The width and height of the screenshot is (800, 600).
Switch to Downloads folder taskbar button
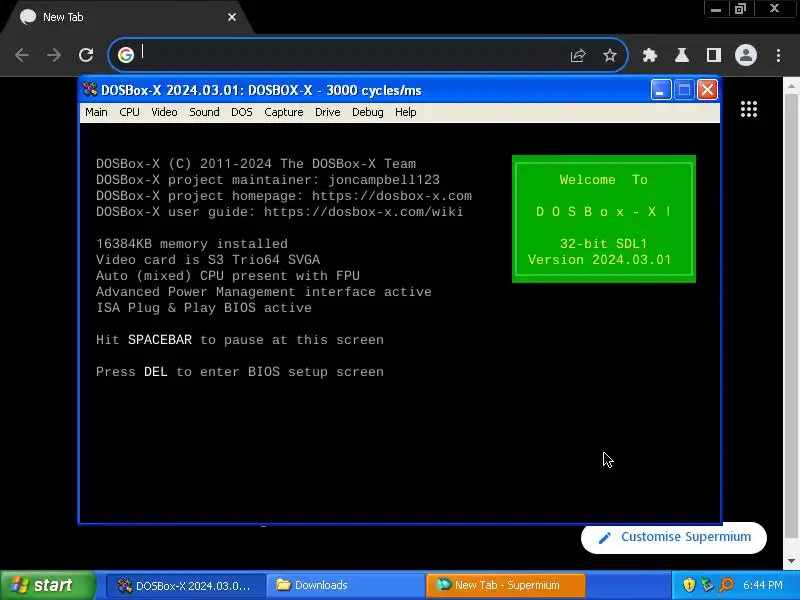345,585
